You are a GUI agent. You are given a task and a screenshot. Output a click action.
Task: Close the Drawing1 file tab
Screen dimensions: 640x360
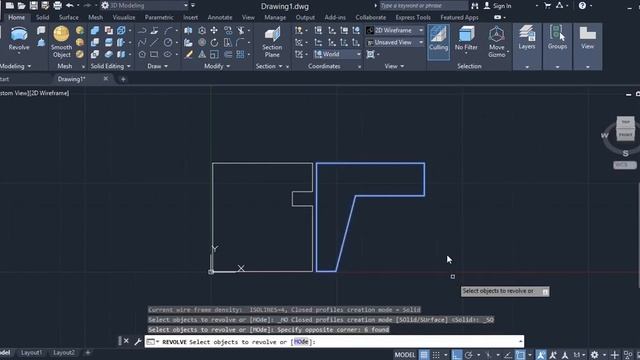coord(106,79)
